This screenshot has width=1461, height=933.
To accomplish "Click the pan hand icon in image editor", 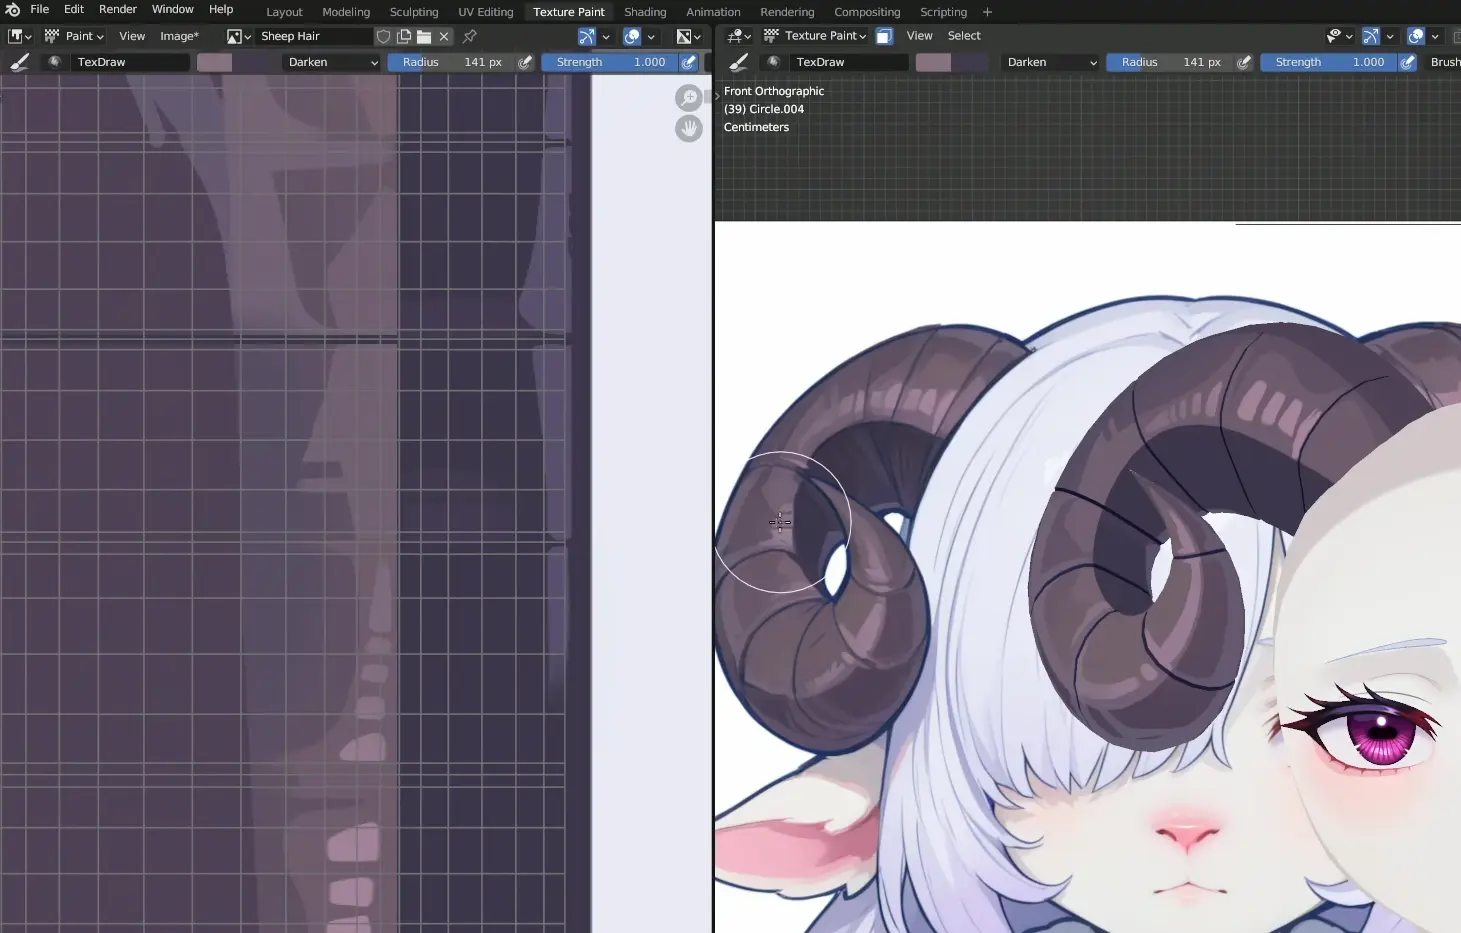I will click(688, 128).
